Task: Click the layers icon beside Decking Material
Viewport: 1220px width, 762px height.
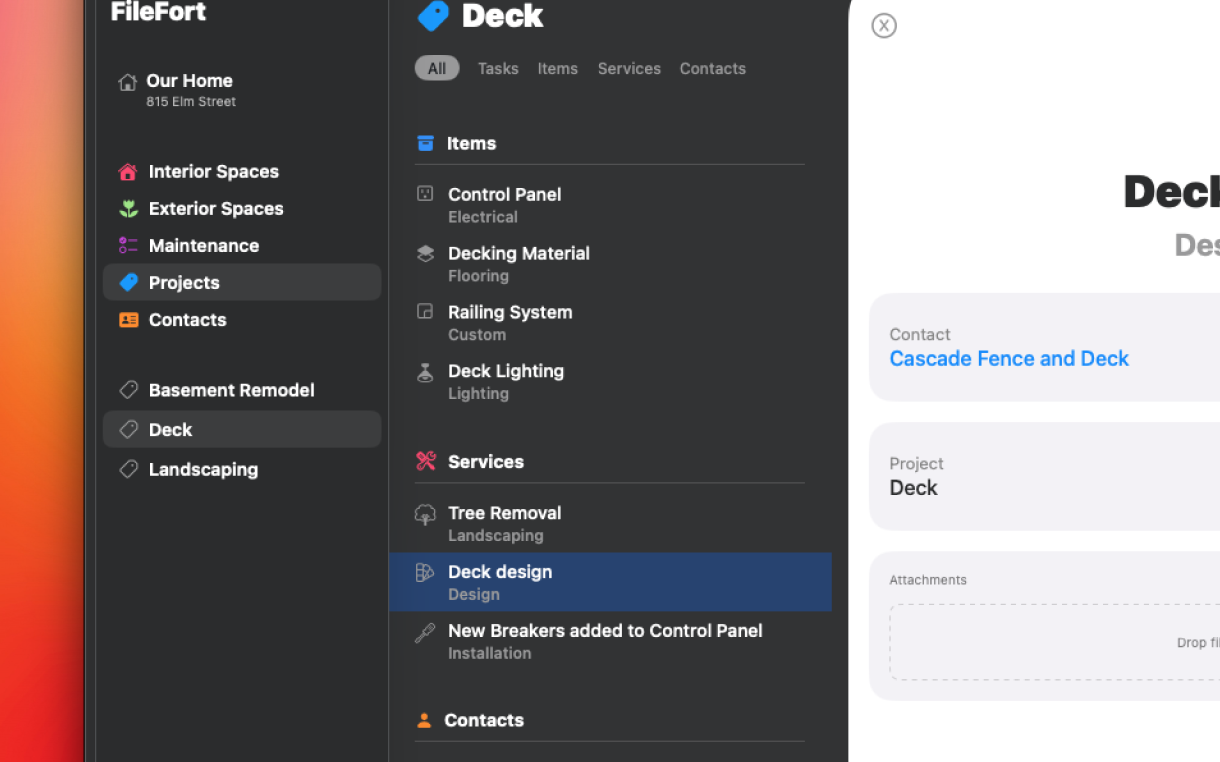Action: click(x=425, y=253)
